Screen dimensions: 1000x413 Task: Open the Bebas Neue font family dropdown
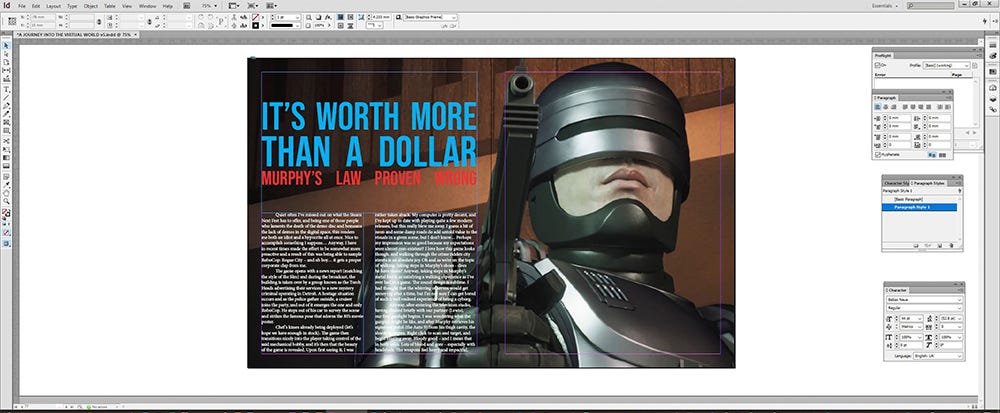[x=924, y=300]
